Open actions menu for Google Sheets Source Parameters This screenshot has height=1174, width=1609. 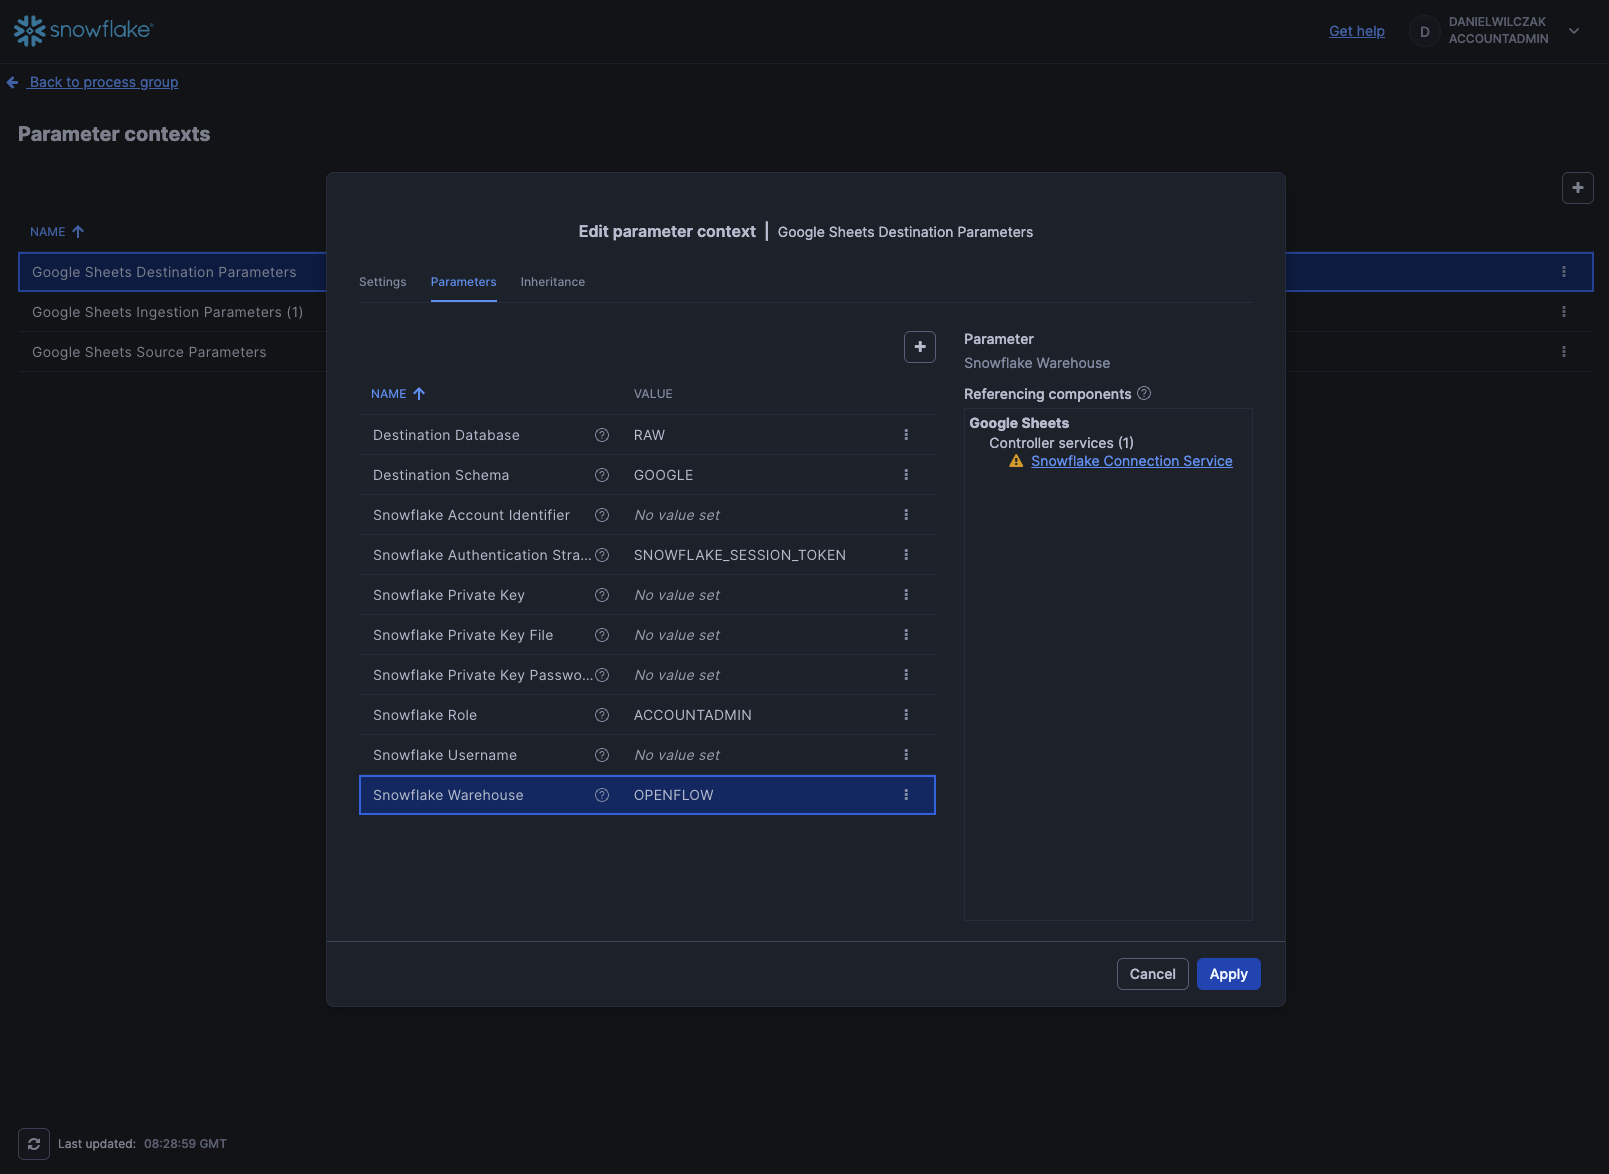coord(1564,352)
